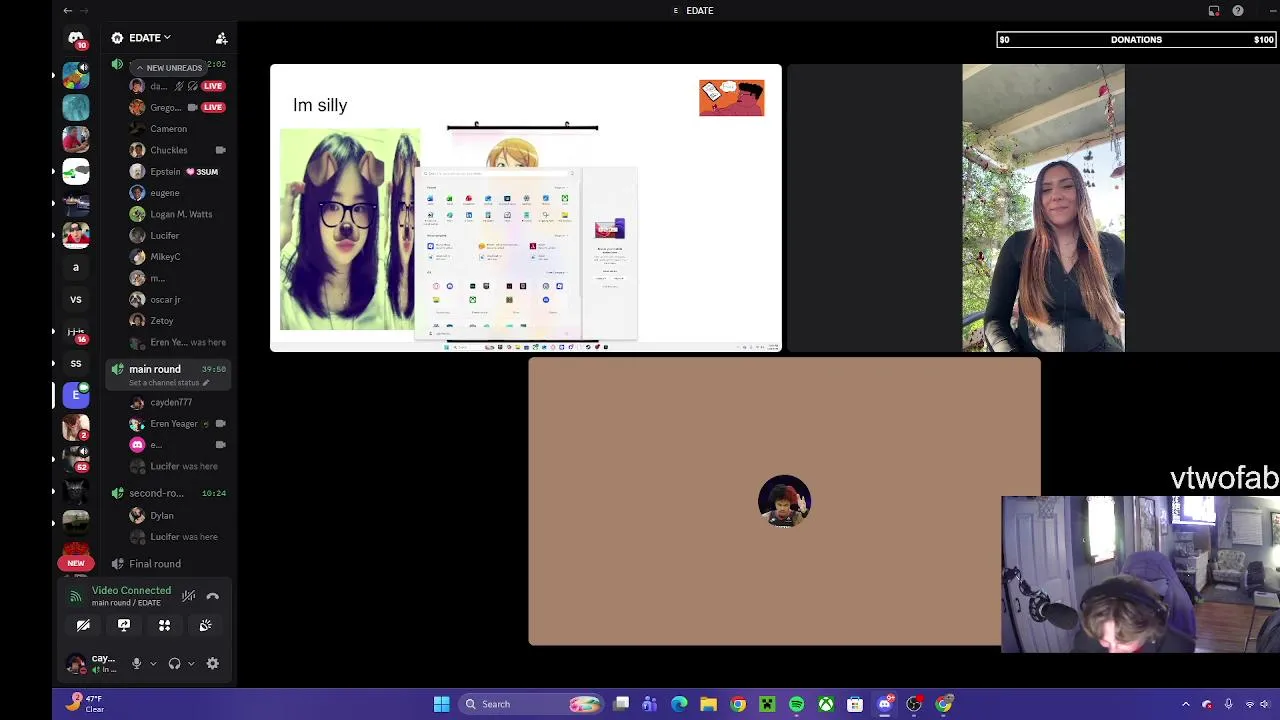Select user oscar jr in voice list
Image resolution: width=1280 pixels, height=720 pixels.
coord(165,300)
